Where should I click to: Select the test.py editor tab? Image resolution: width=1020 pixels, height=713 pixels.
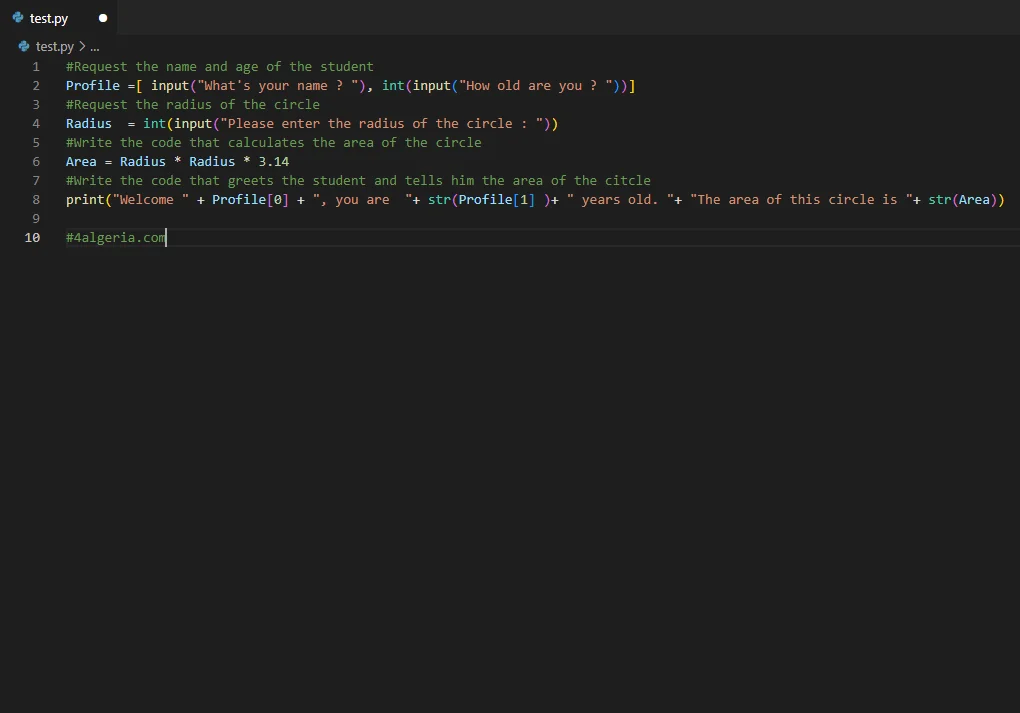[x=50, y=18]
